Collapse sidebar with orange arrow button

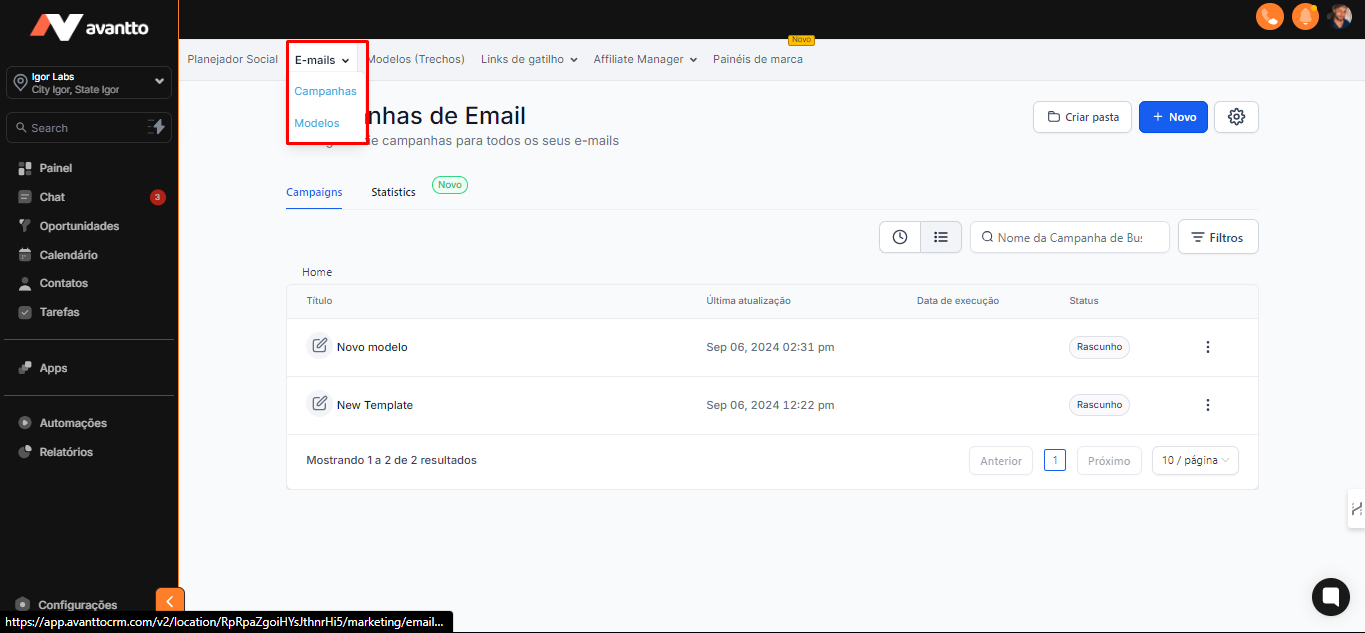point(170,601)
